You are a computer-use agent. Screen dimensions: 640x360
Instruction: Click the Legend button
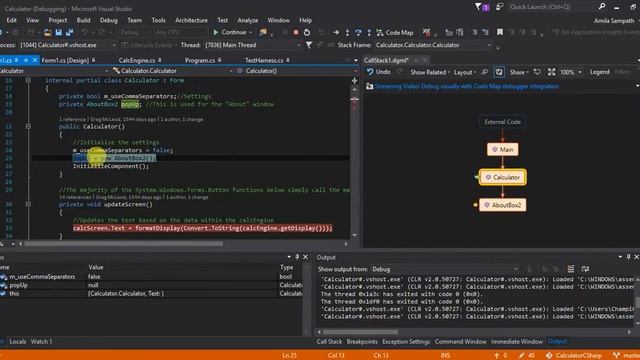pyautogui.click(x=599, y=72)
